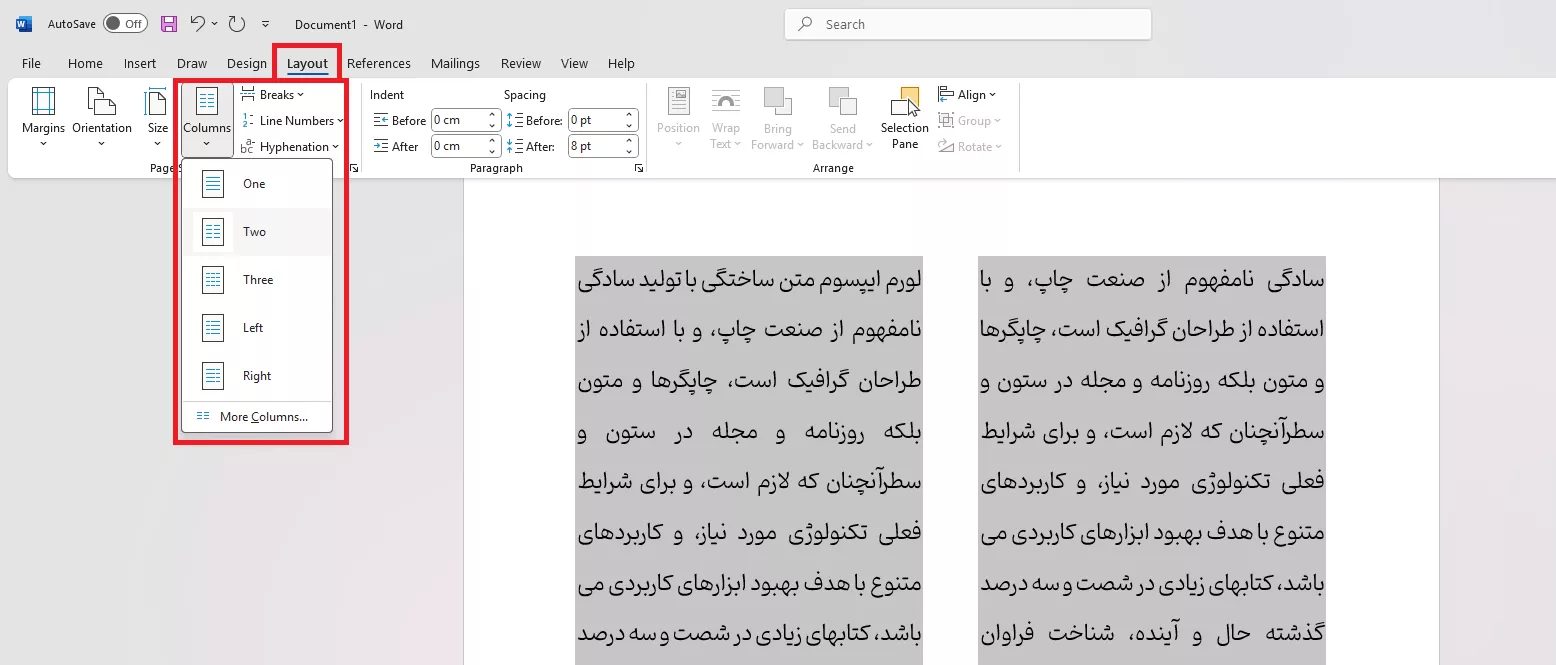Open the Draw tab

tap(192, 63)
